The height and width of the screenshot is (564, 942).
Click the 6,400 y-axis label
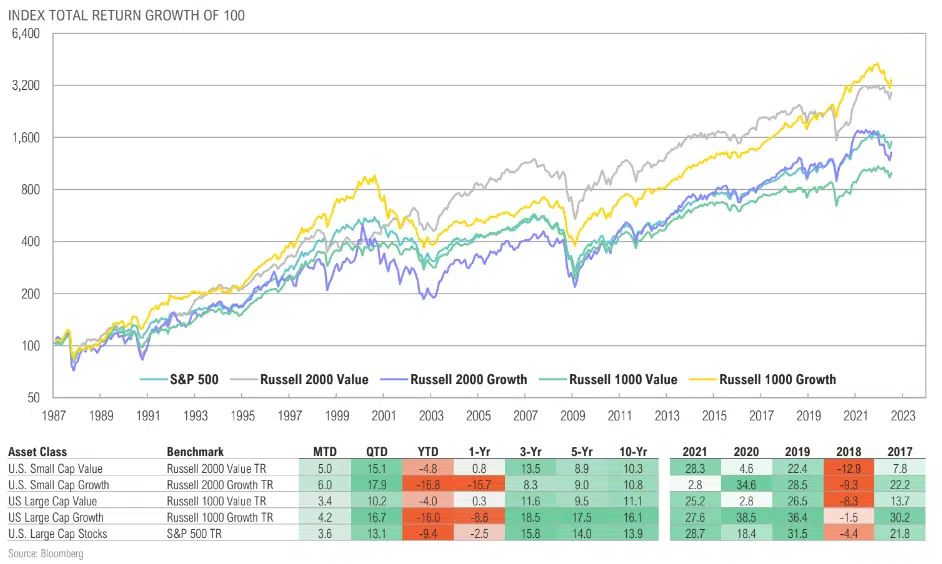(x=23, y=33)
